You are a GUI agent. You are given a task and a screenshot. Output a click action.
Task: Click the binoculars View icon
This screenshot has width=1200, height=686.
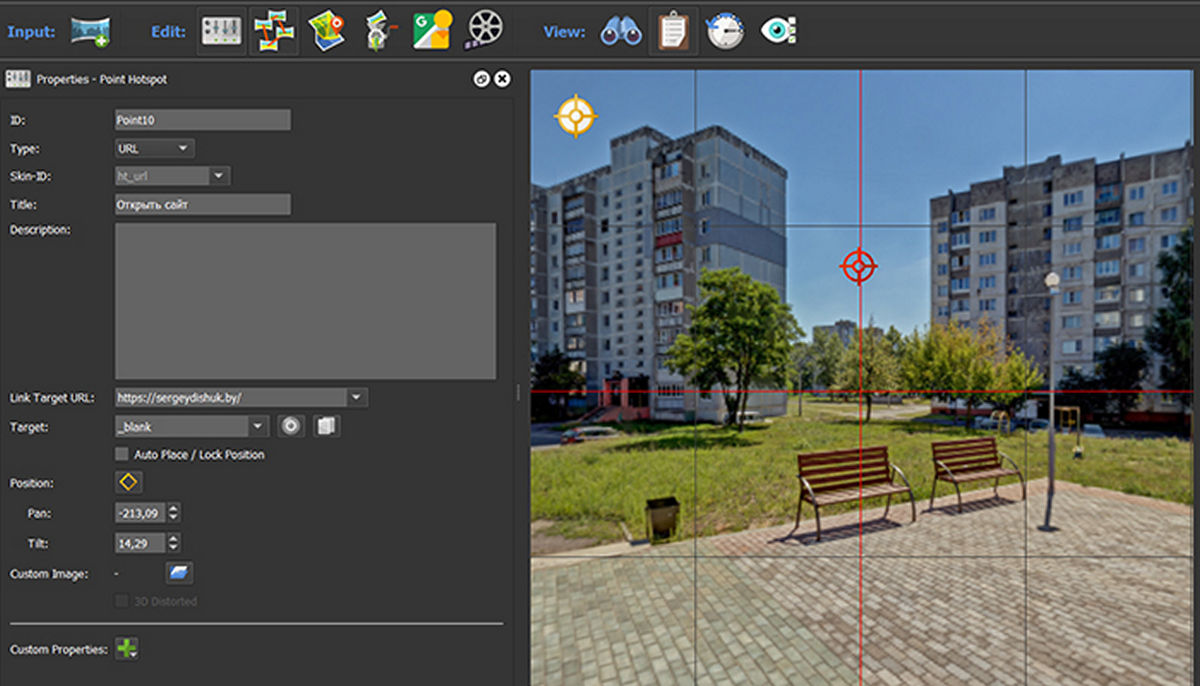pyautogui.click(x=620, y=31)
